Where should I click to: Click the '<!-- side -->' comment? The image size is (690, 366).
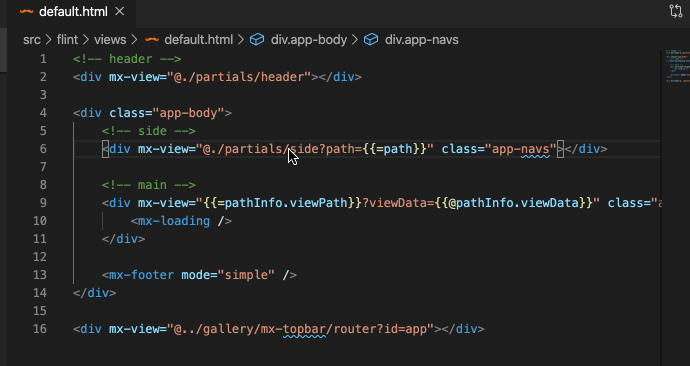point(149,131)
